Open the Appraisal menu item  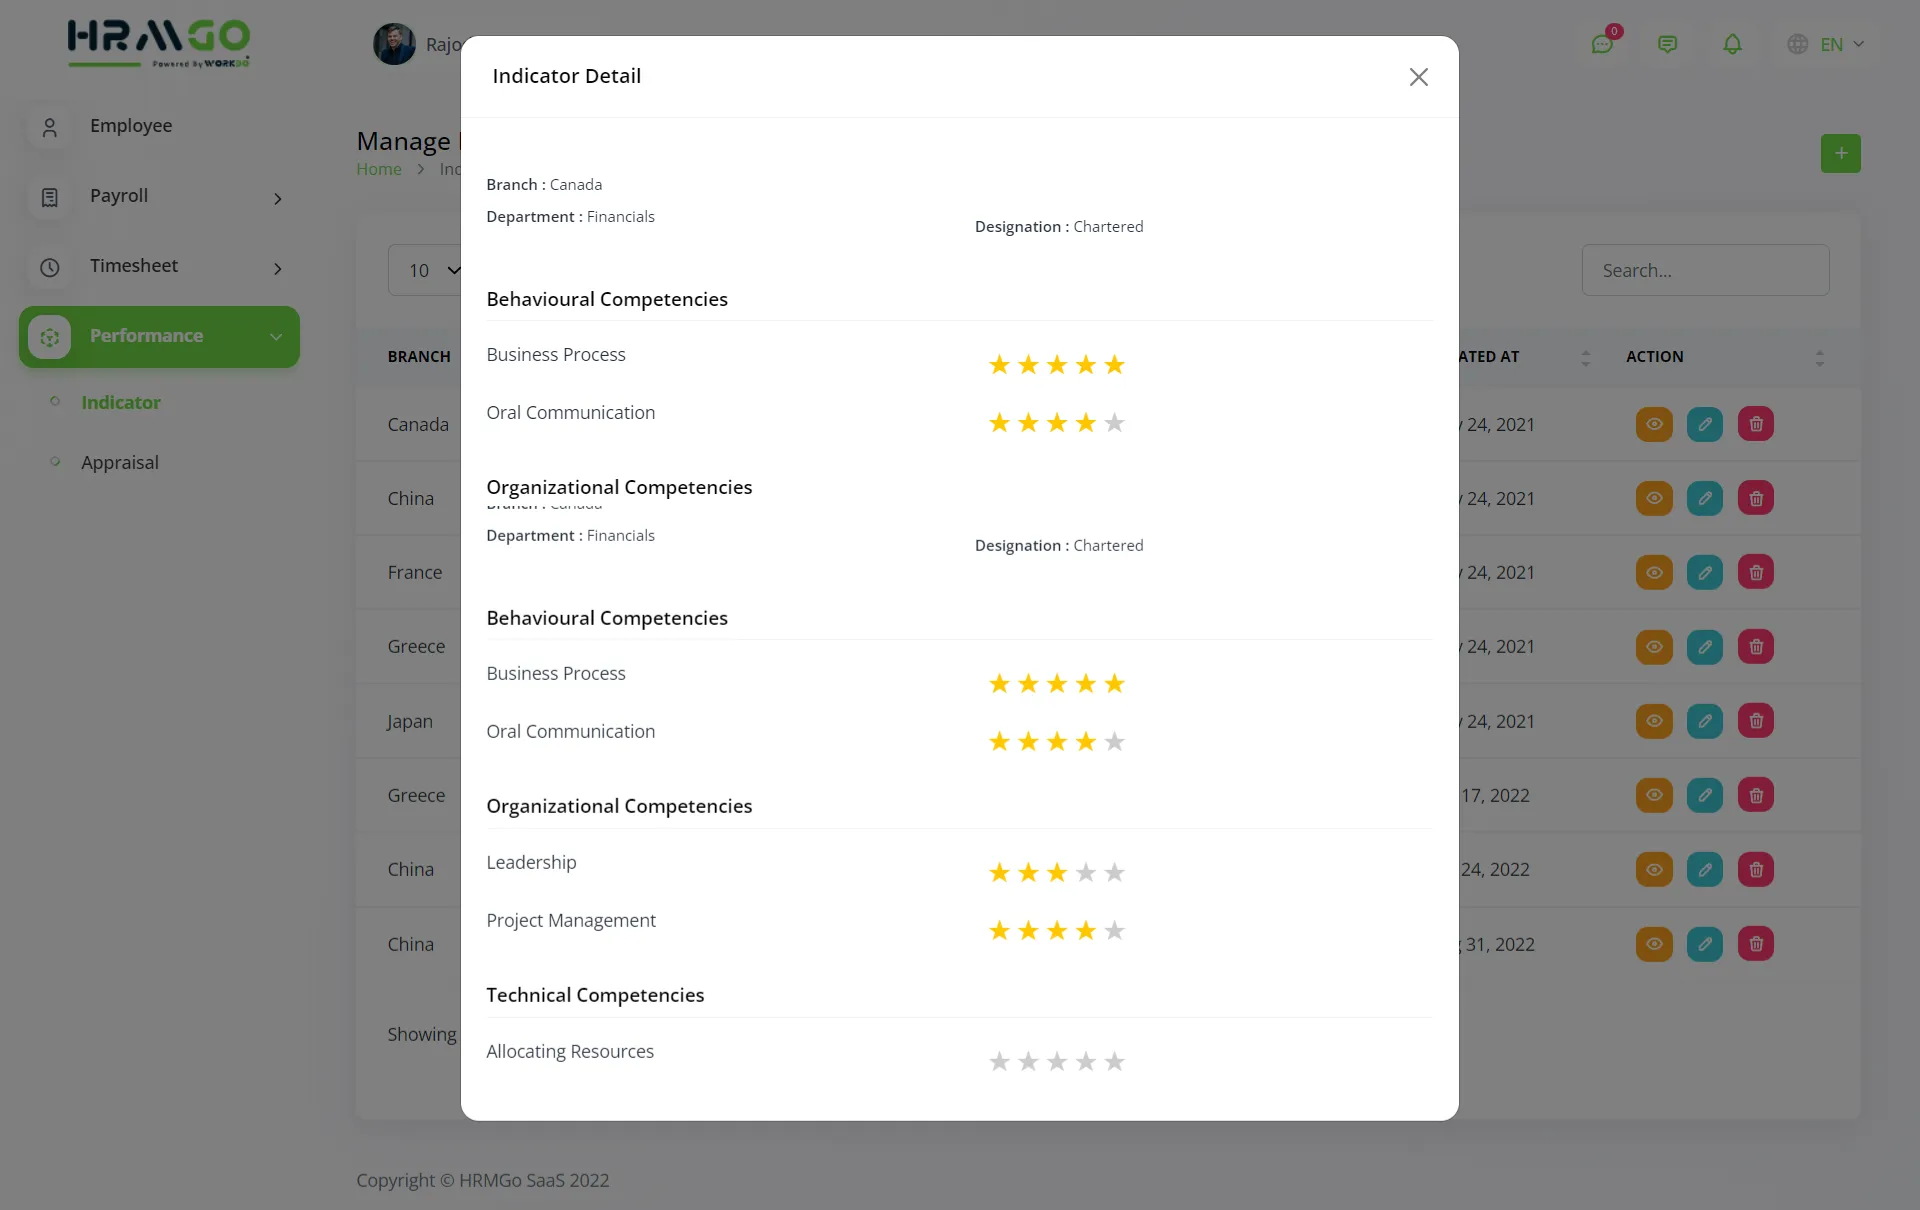click(x=120, y=462)
